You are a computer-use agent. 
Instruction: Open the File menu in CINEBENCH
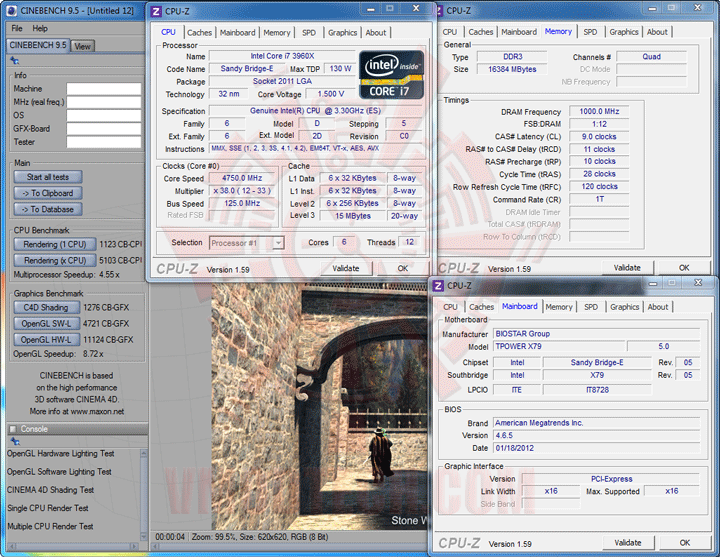pos(17,28)
